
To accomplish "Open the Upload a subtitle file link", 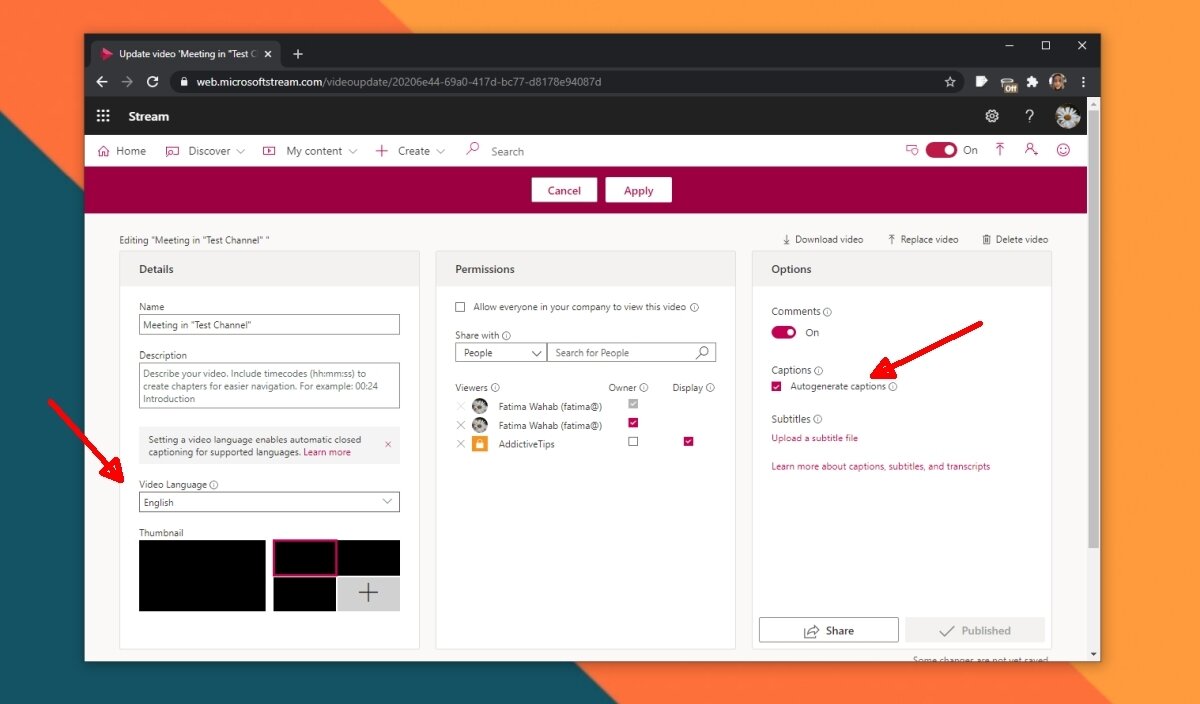I will (x=814, y=438).
